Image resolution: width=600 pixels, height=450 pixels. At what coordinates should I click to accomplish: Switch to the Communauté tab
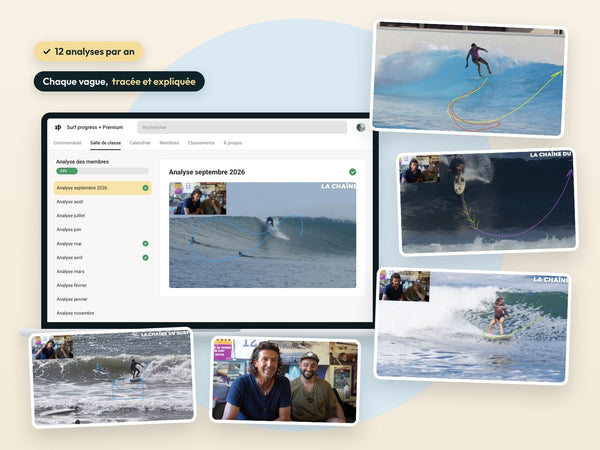click(67, 143)
